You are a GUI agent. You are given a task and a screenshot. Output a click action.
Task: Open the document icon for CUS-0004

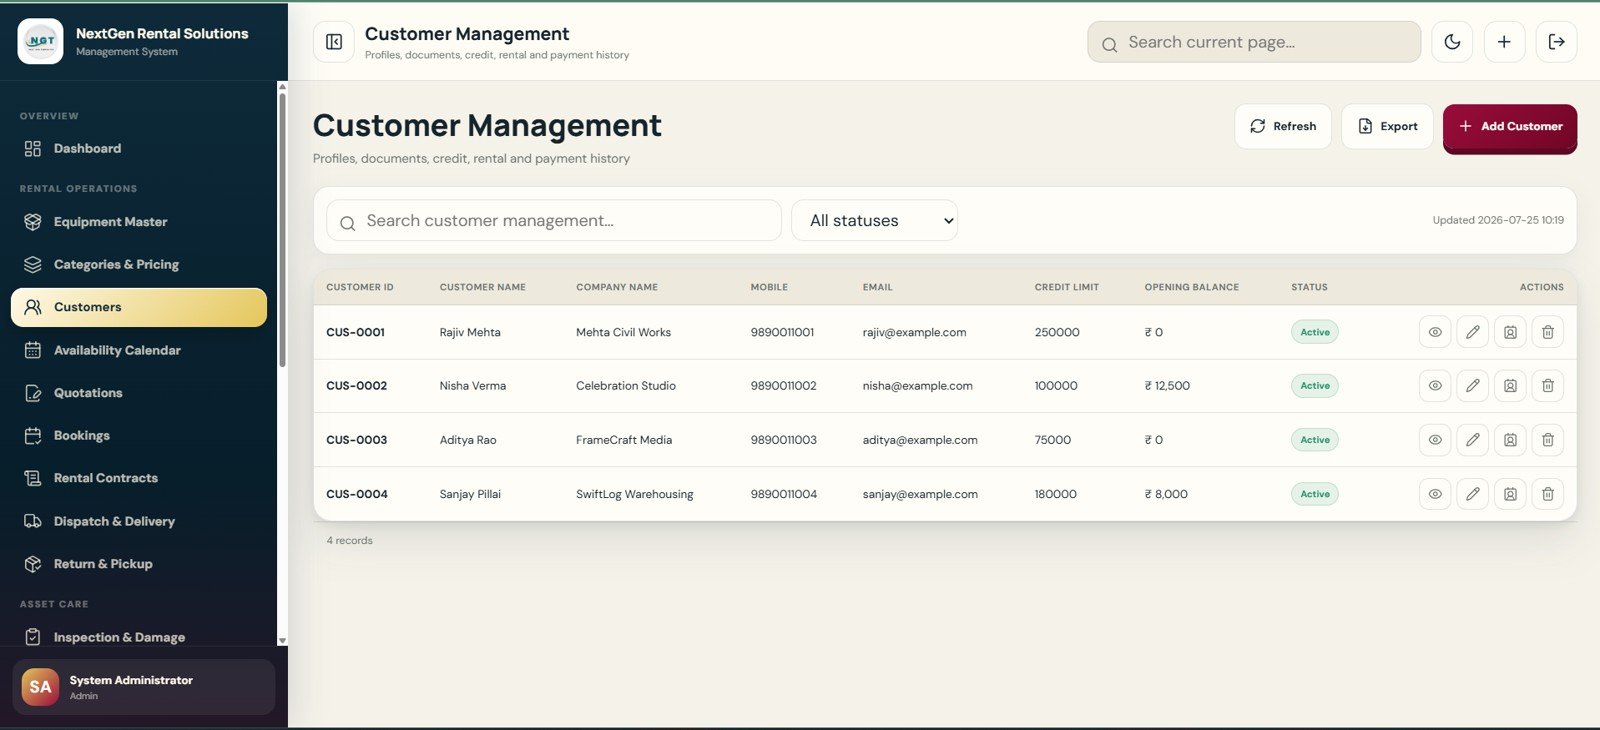coord(1510,493)
